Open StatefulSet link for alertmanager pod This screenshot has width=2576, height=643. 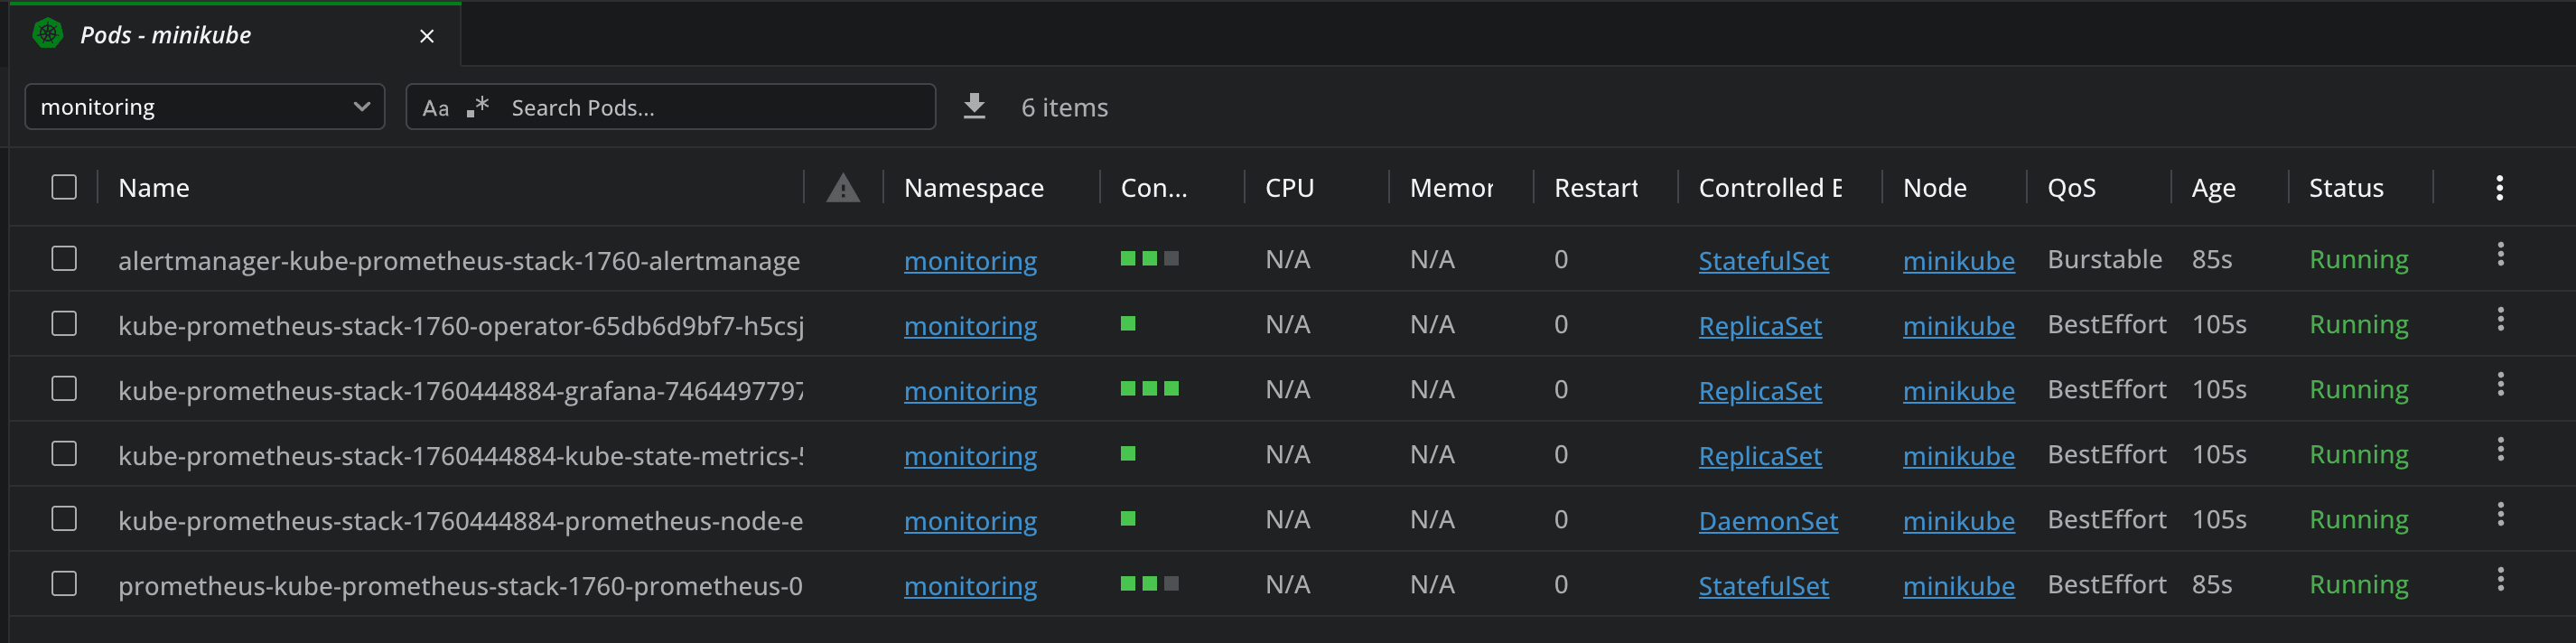point(1763,260)
